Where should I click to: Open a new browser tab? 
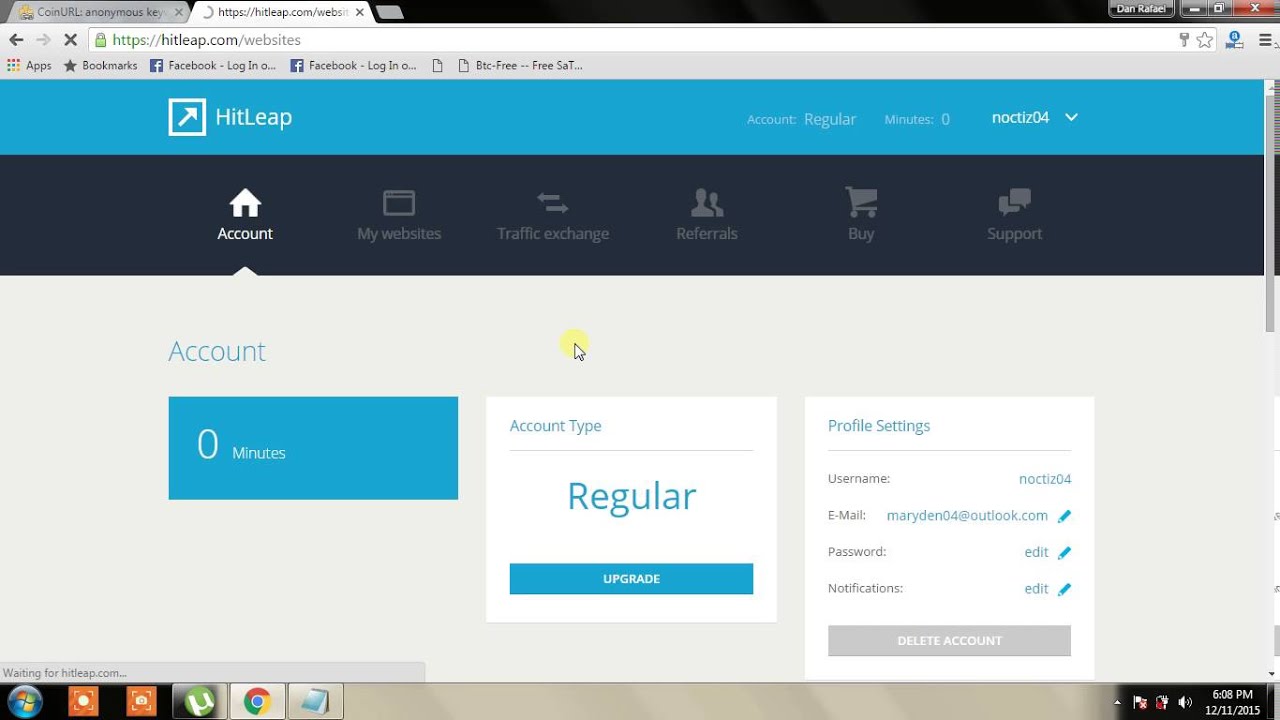point(389,13)
